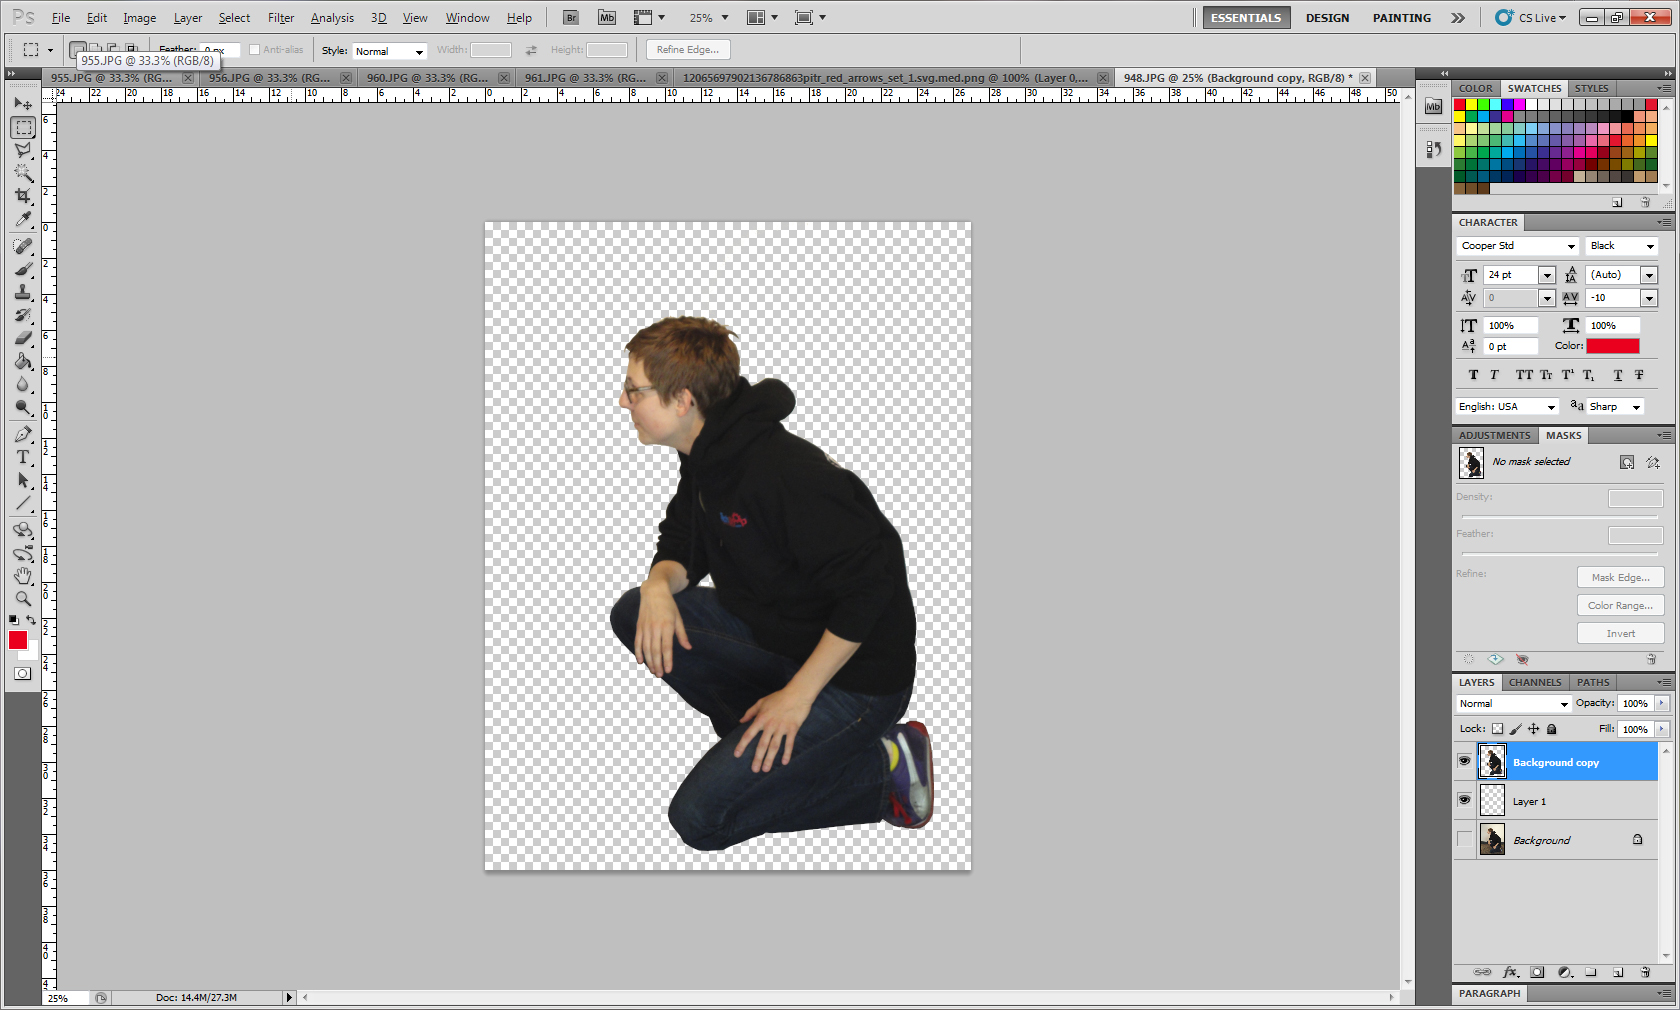Screen dimensions: 1680x1010
Task: Open language dropdown English: USA
Action: pyautogui.click(x=1507, y=407)
